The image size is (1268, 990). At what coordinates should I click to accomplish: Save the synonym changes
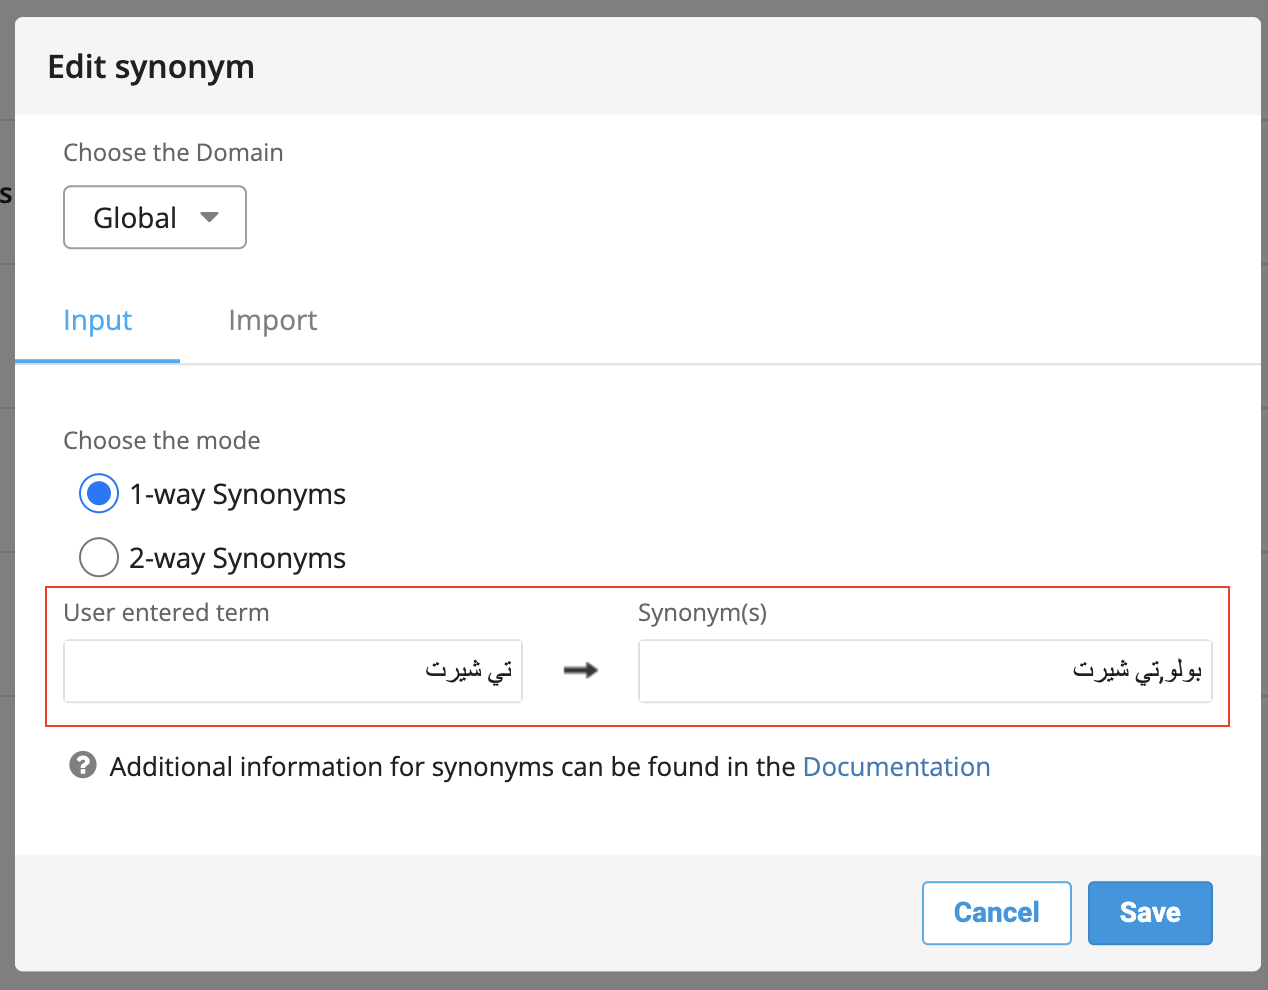coord(1149,912)
